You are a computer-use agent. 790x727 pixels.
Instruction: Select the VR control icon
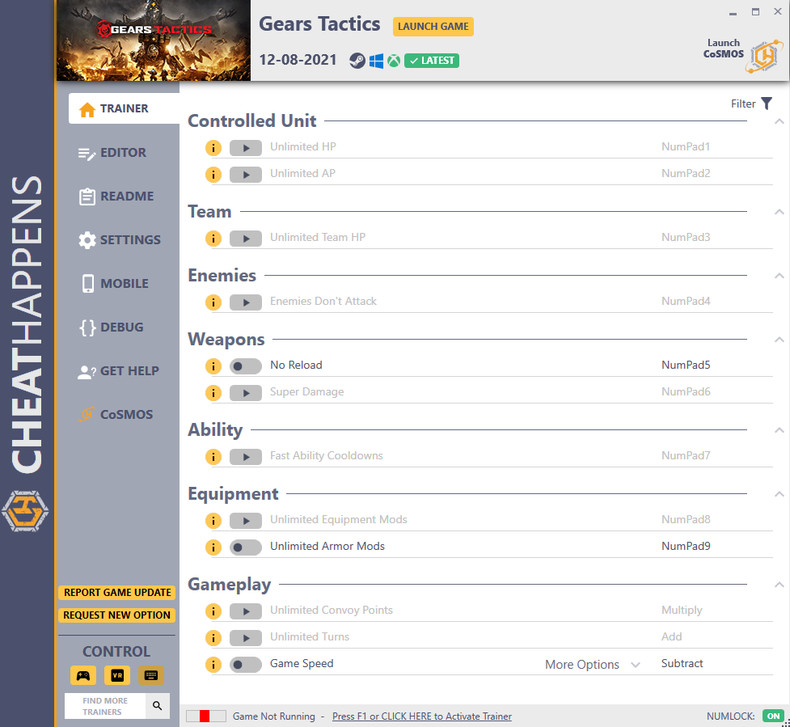(117, 676)
